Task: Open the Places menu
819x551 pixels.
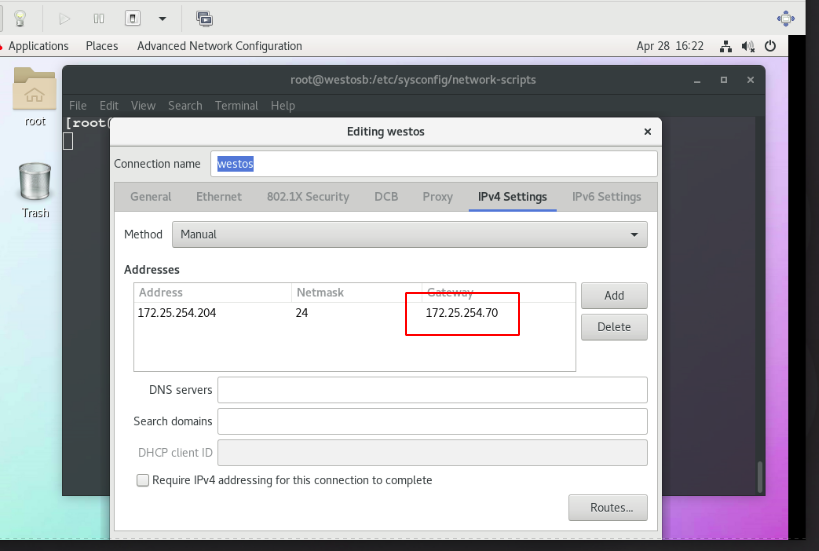Action: (x=102, y=46)
